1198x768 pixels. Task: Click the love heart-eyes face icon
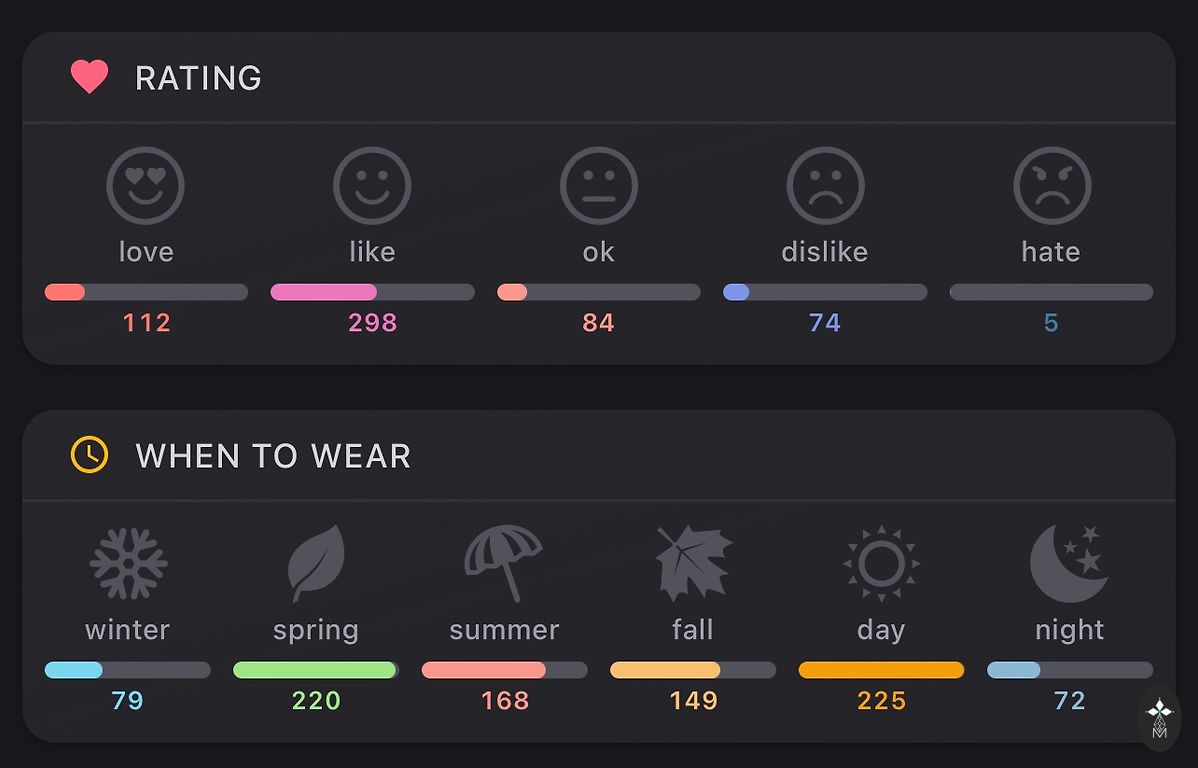click(146, 186)
